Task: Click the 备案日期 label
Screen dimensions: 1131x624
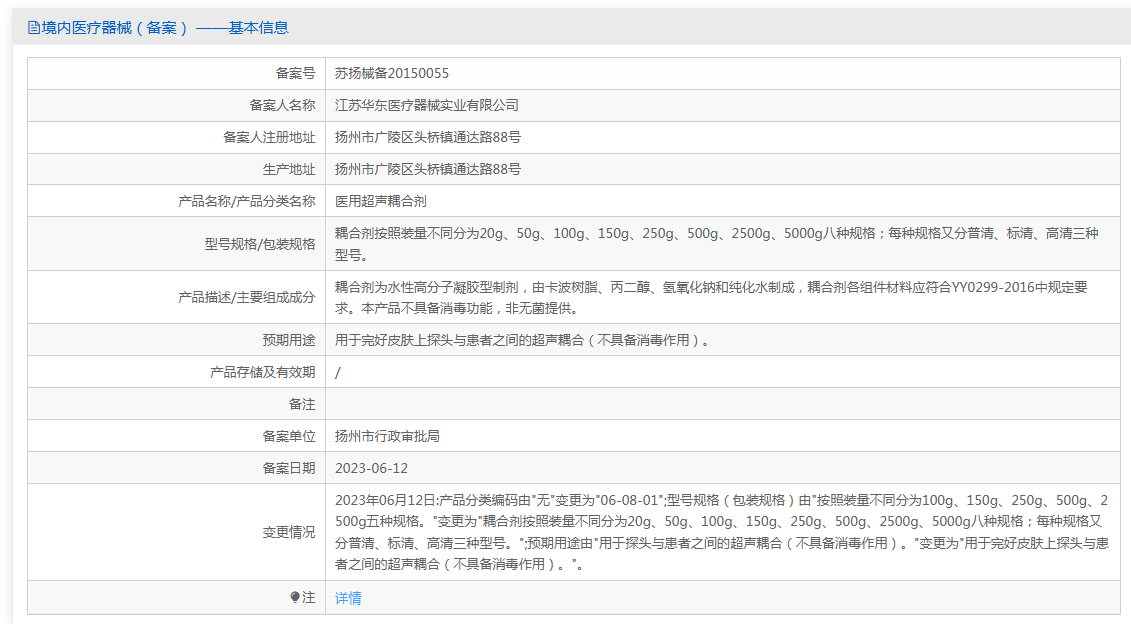Action: point(289,468)
